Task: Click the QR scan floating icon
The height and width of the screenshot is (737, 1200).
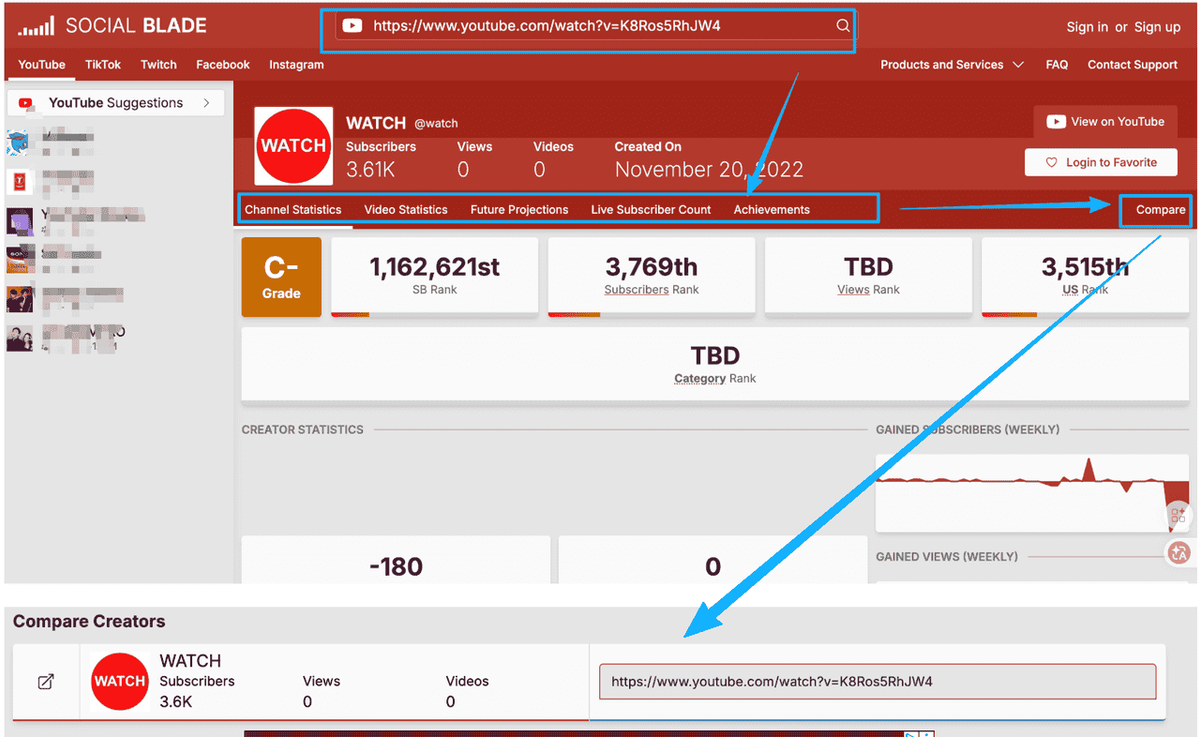Action: 1178,515
